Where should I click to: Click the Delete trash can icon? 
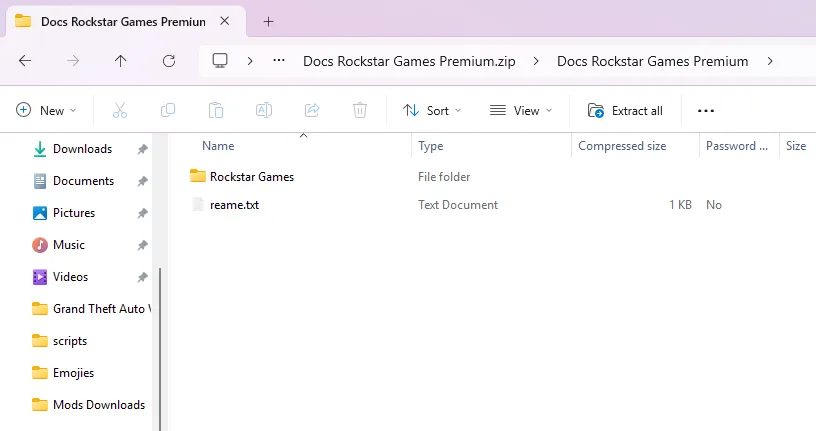(360, 110)
